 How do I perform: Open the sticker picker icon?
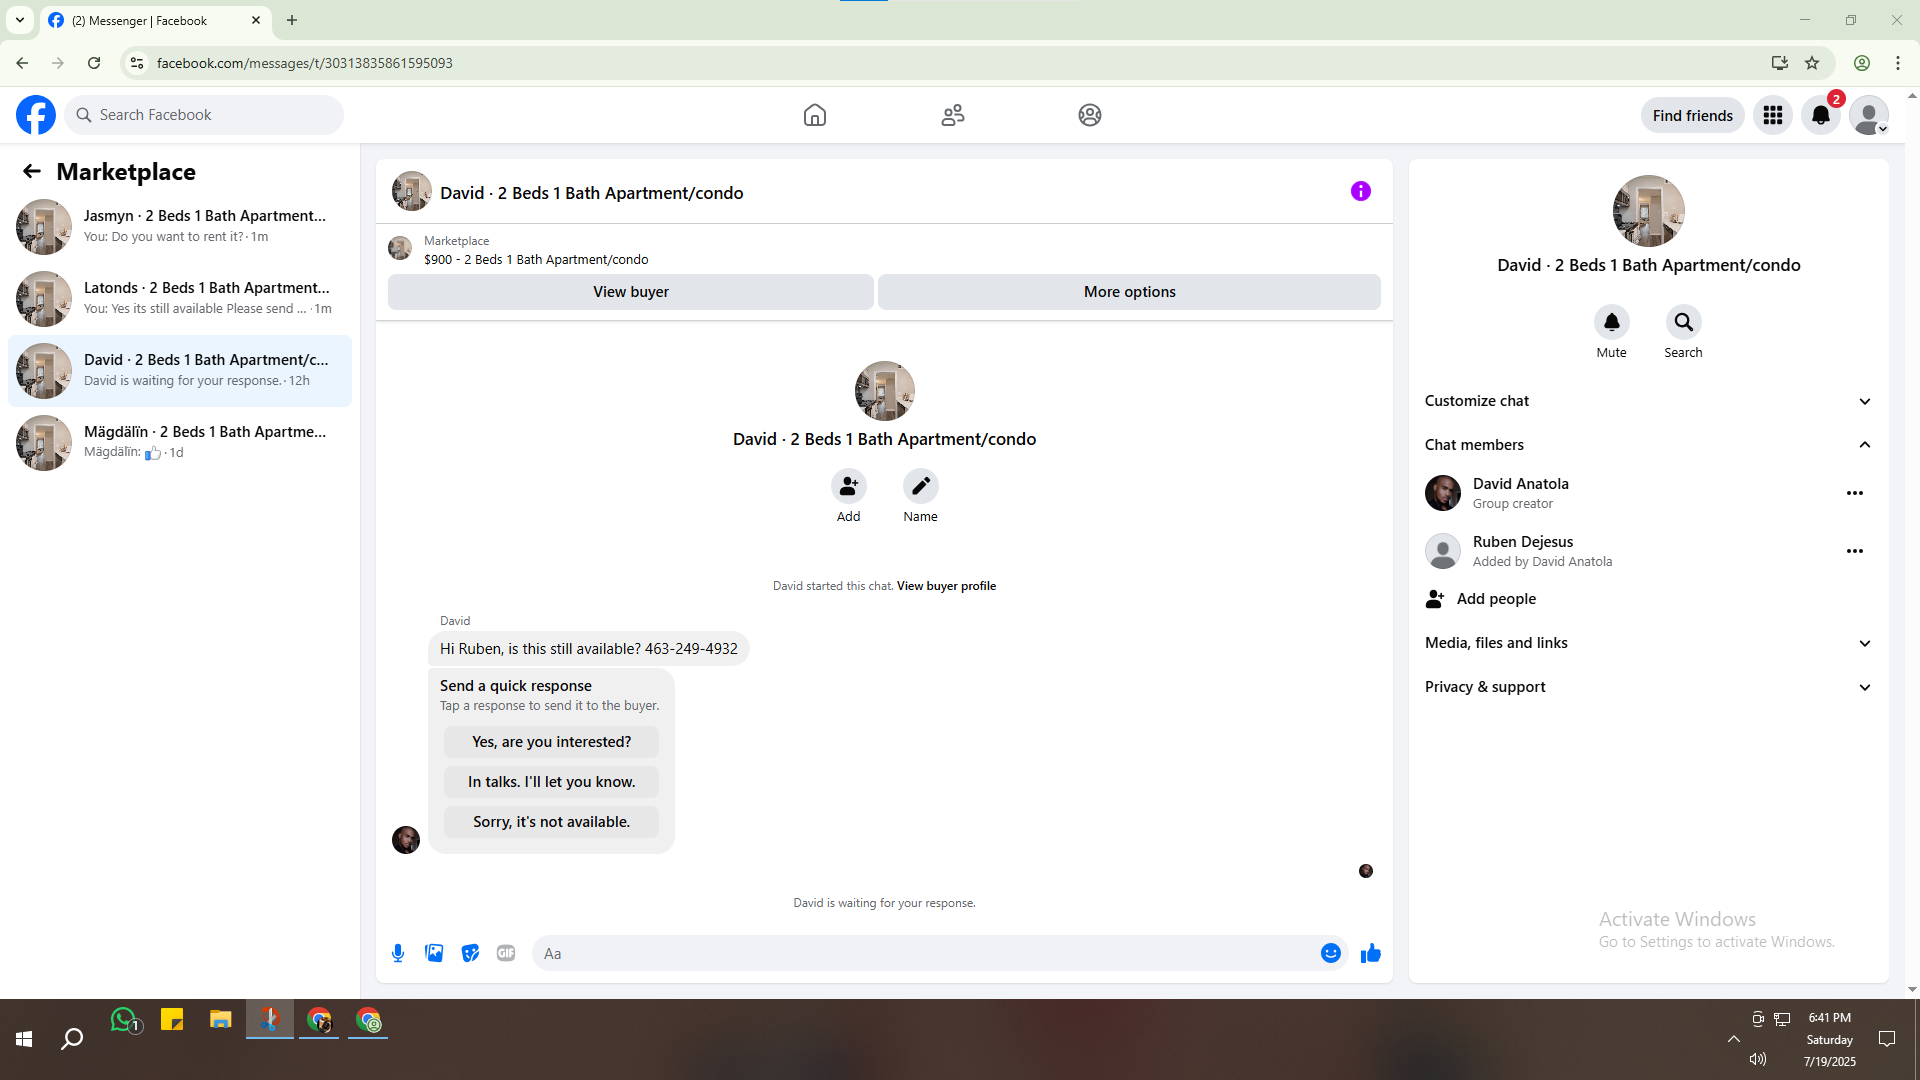pos(470,953)
